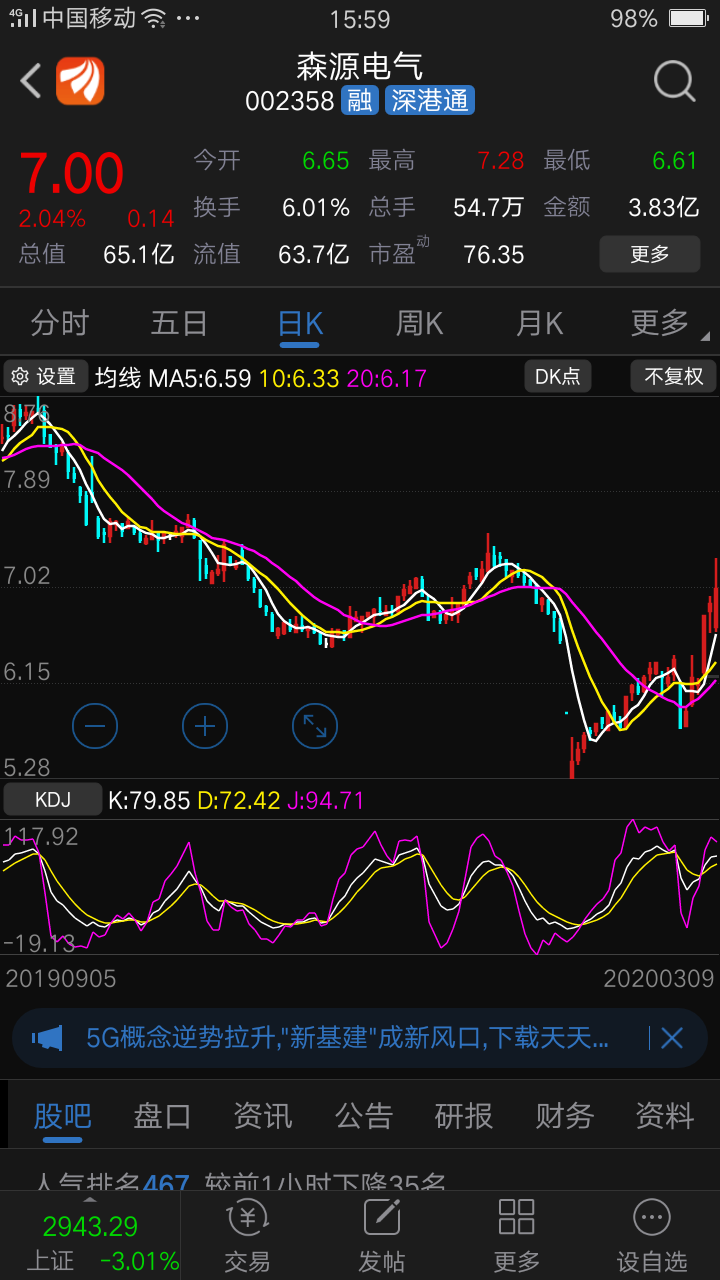The height and width of the screenshot is (1280, 720).
Task: Open stock search magnifier icon
Action: point(674,81)
